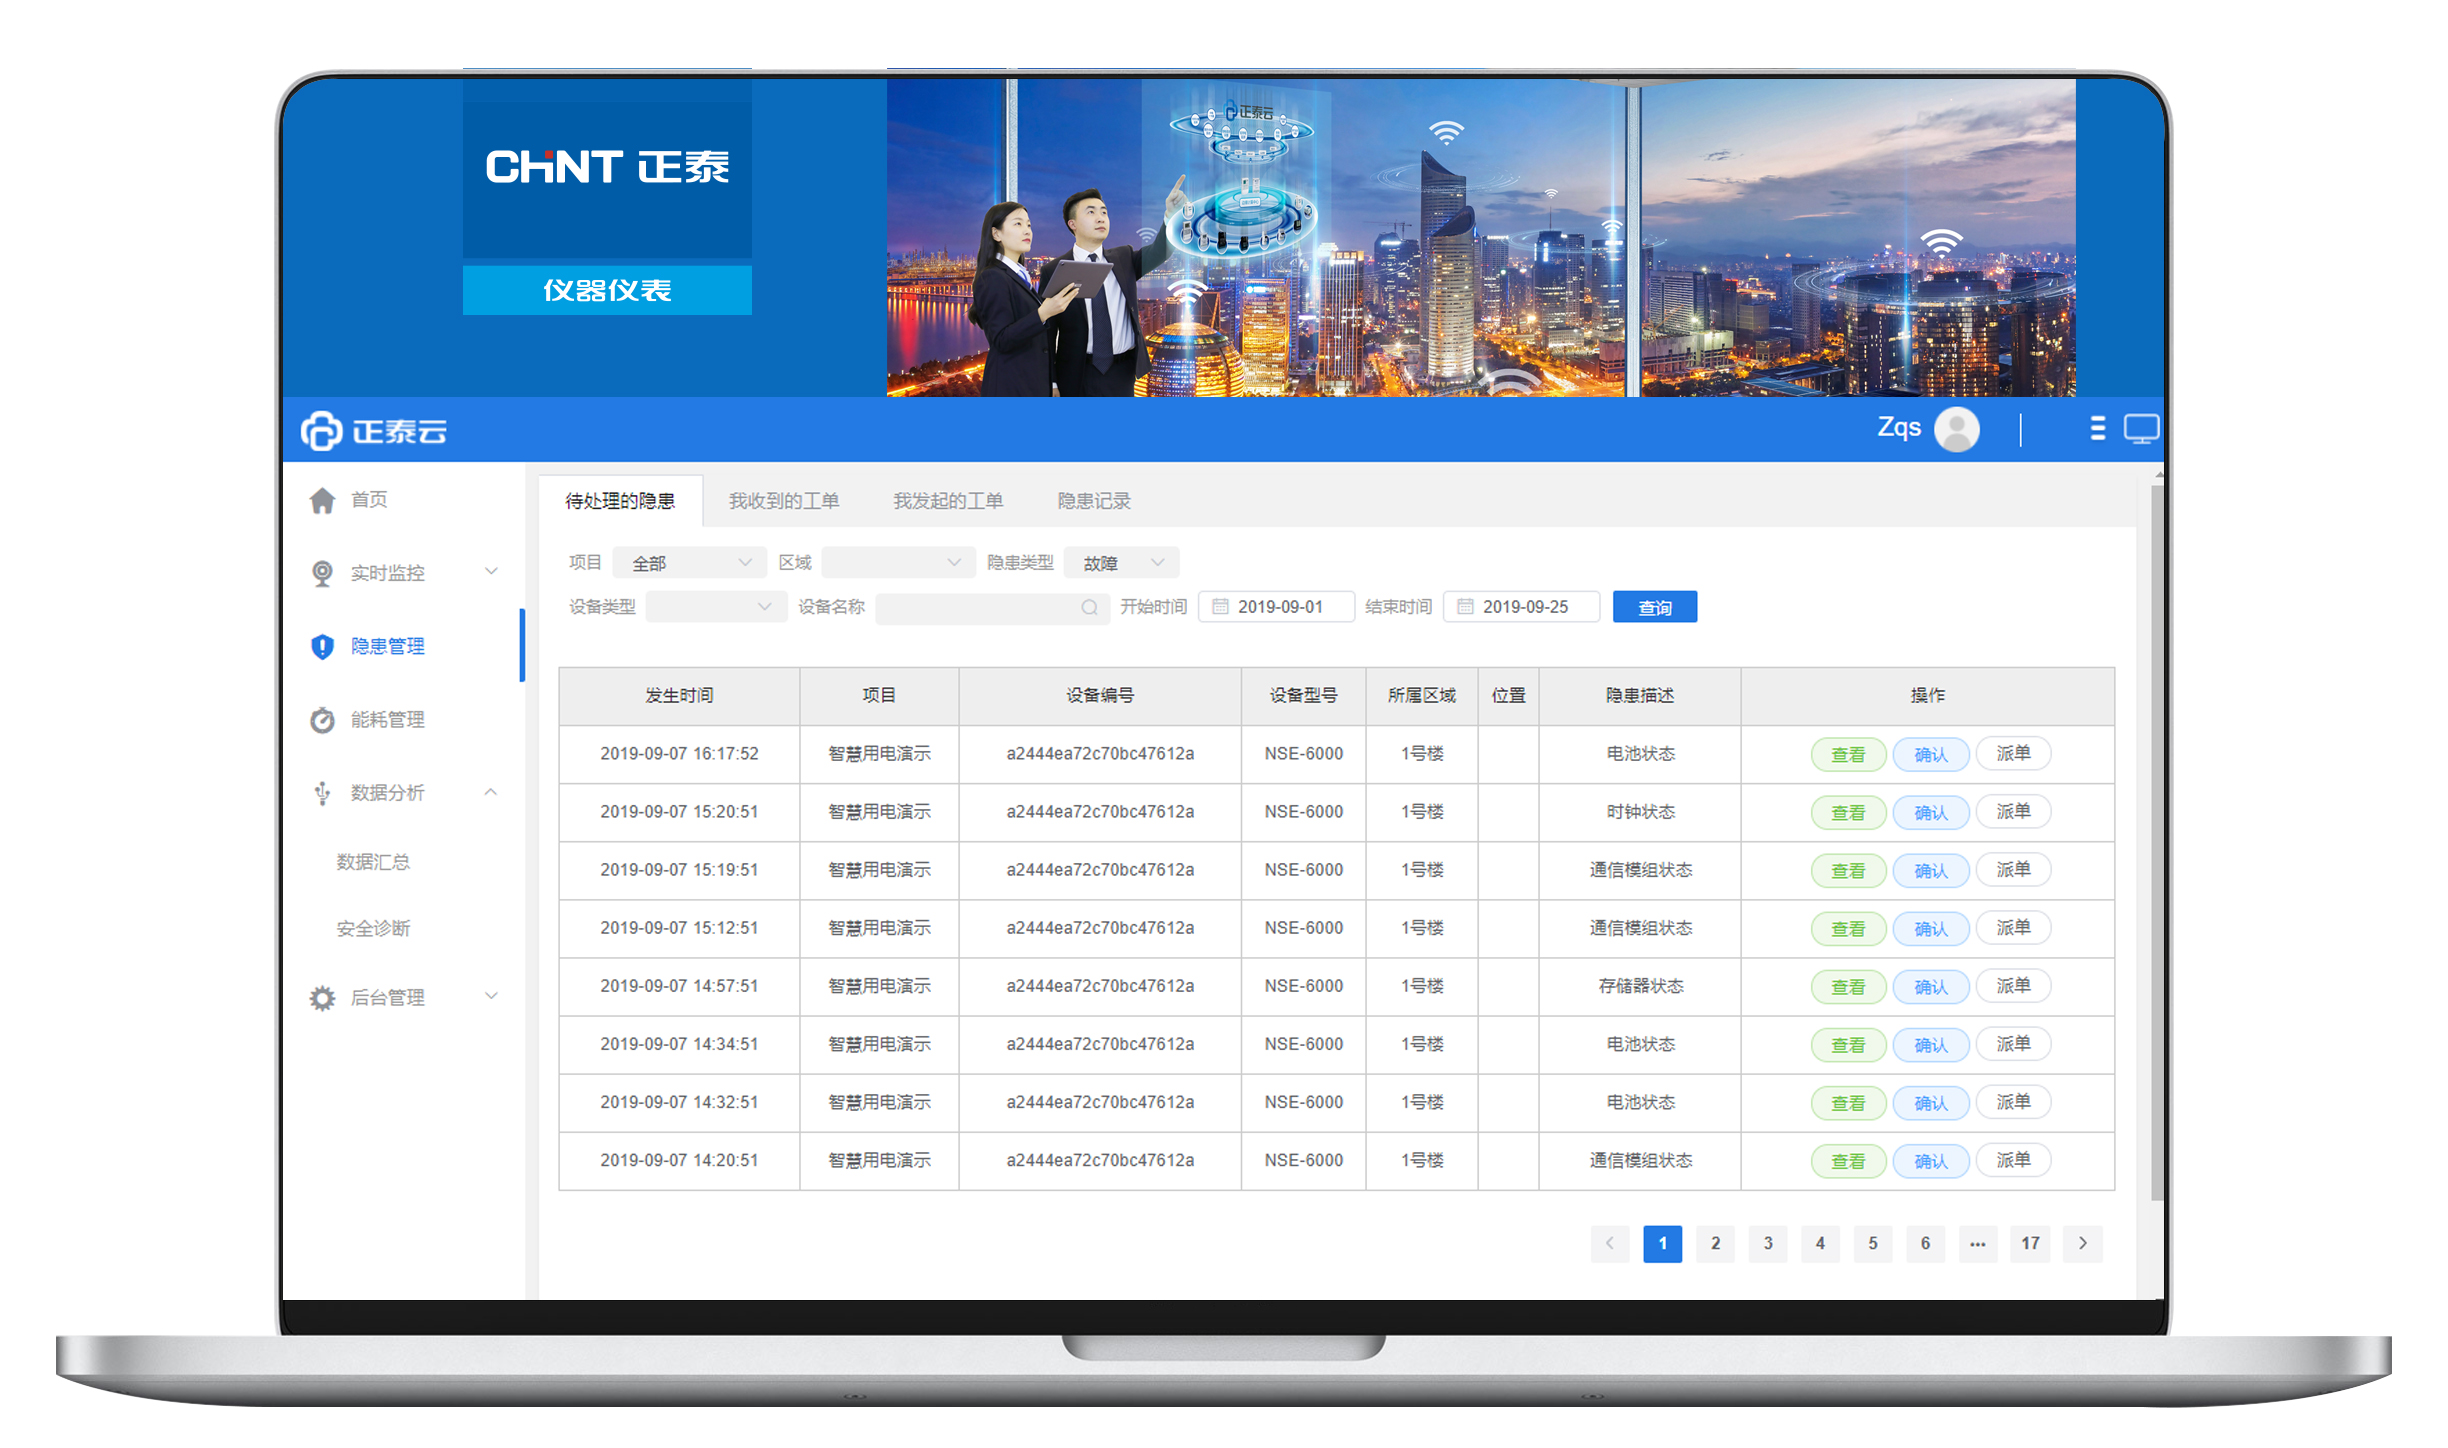Click the 发生时间 column header
Image resolution: width=2448 pixels, height=1448 pixels.
point(679,695)
